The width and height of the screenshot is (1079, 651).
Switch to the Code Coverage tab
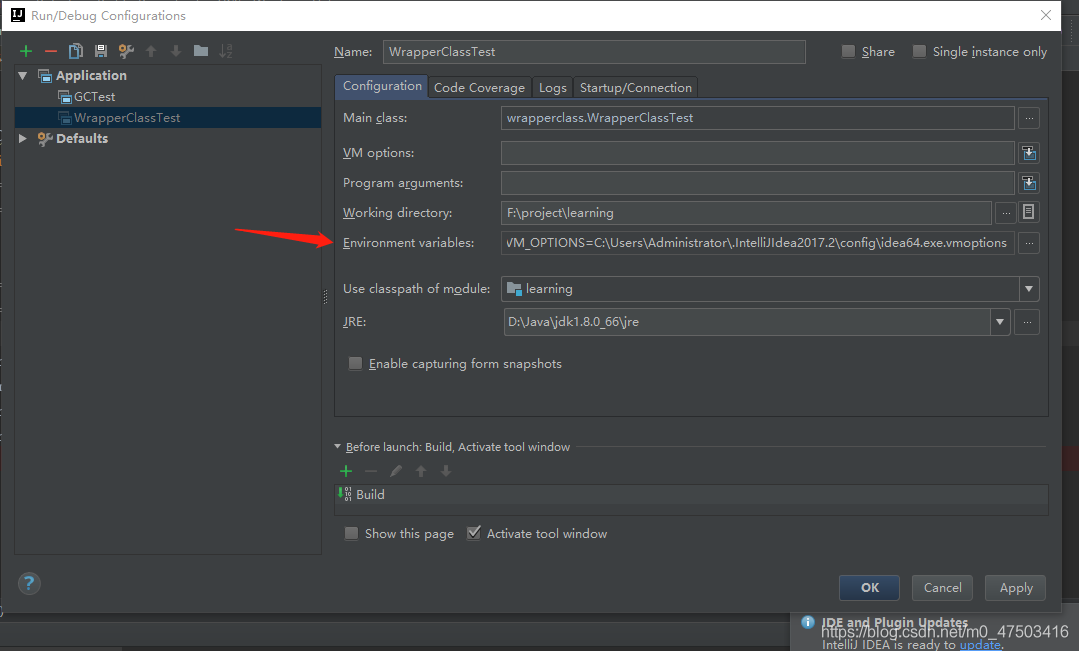(479, 87)
